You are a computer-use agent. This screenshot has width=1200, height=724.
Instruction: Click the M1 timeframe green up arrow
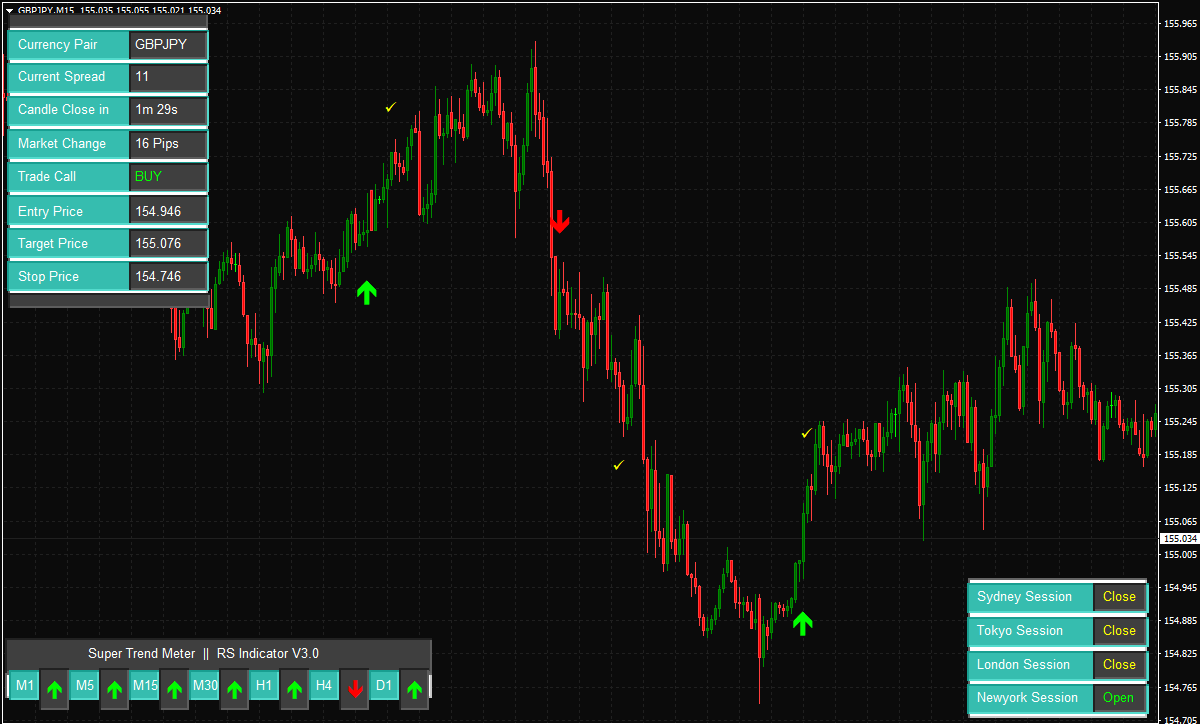click(54, 689)
